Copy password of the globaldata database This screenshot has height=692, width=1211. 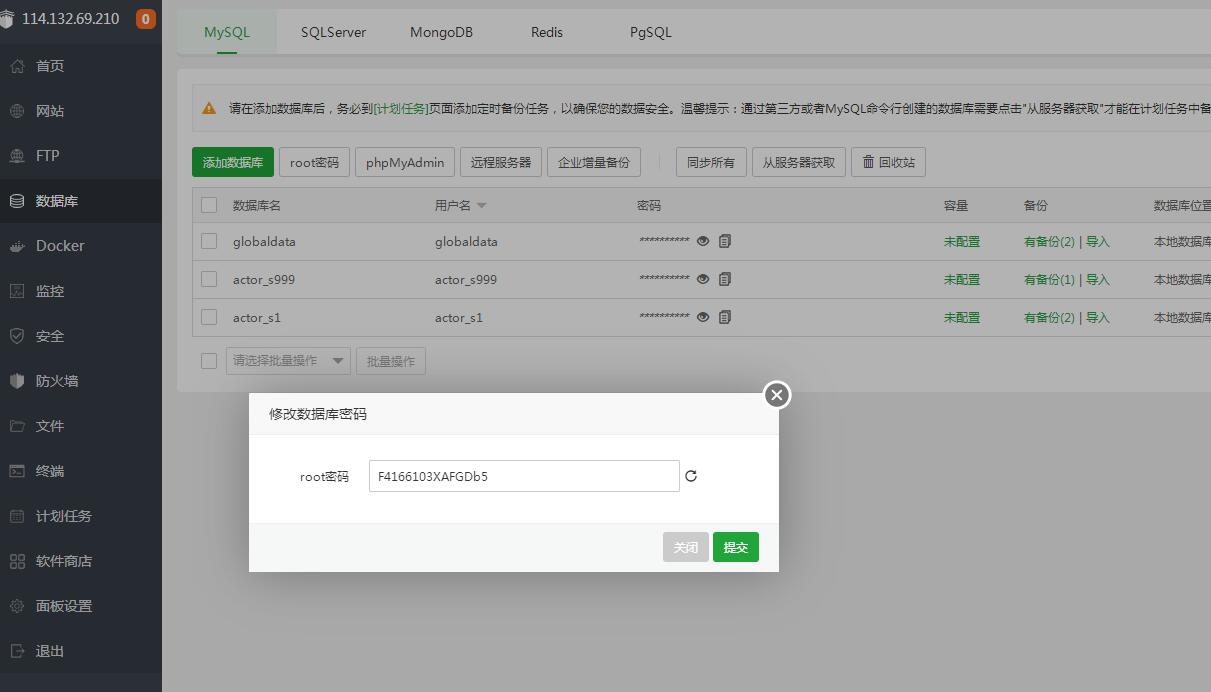tap(725, 241)
